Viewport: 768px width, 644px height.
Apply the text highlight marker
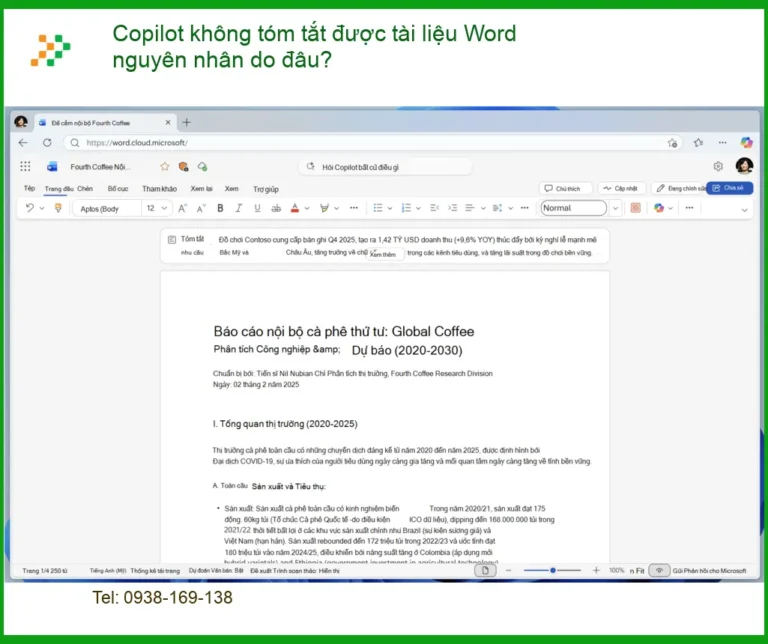pos(324,208)
